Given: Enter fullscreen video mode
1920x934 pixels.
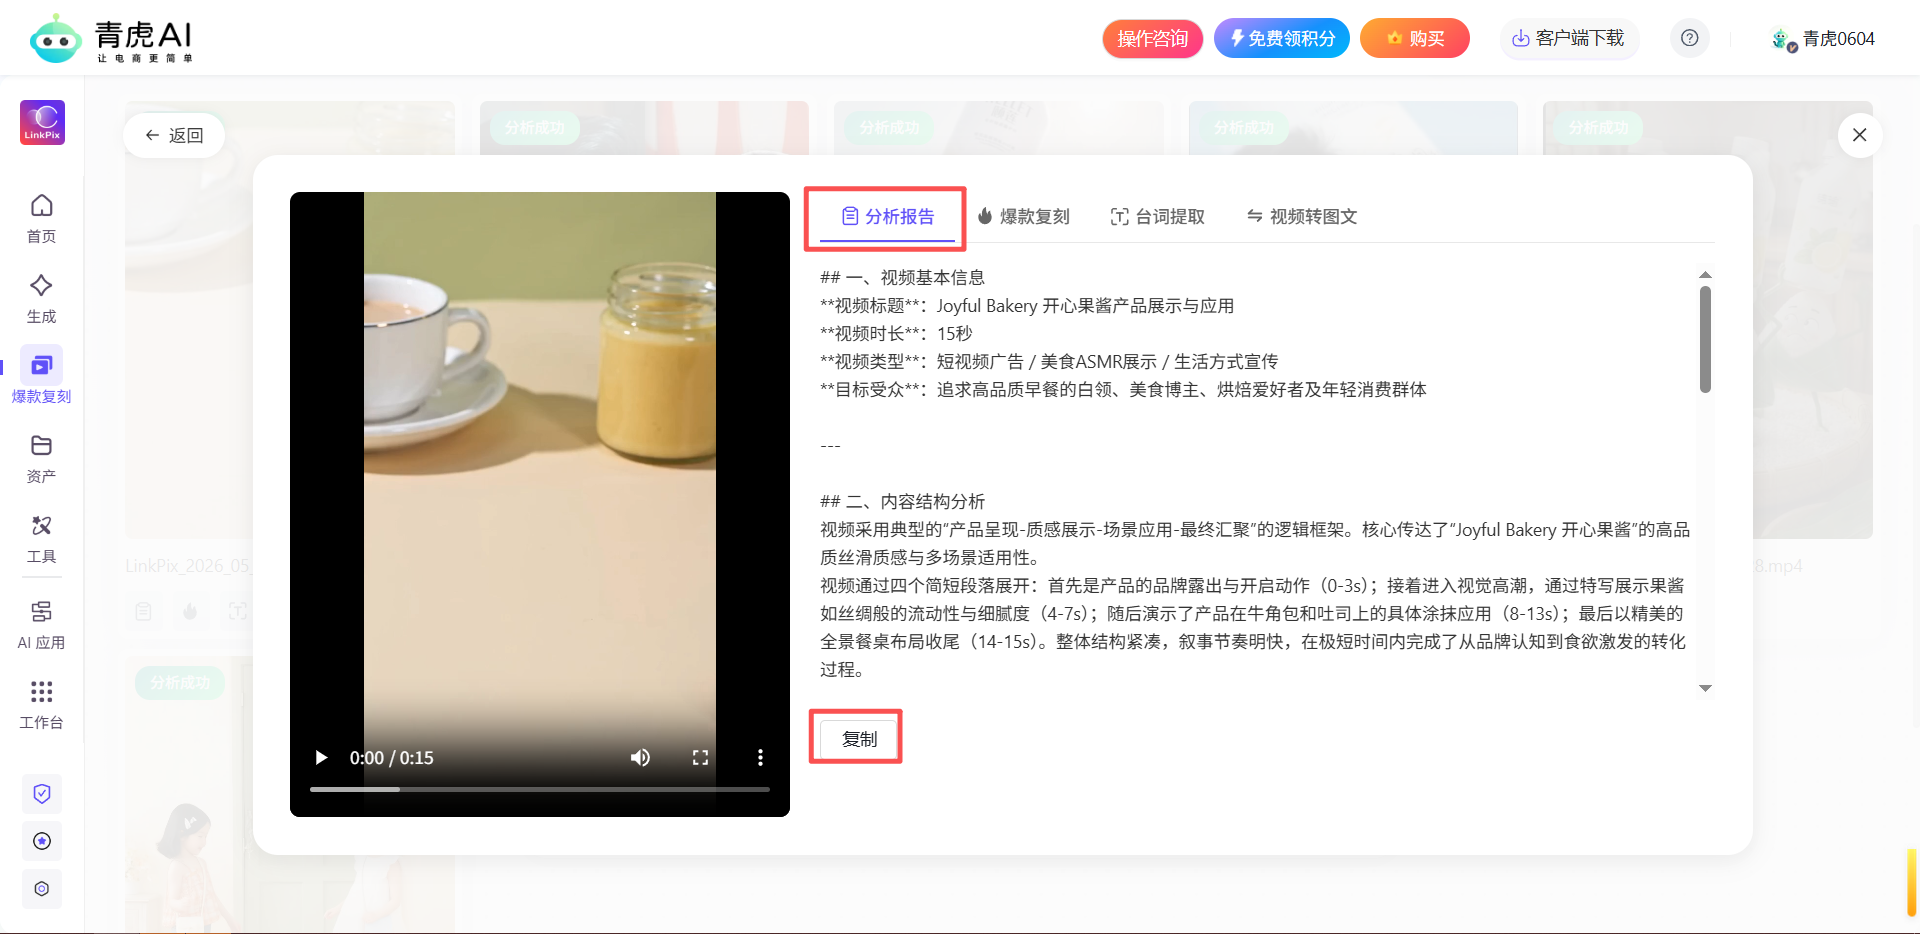Looking at the screenshot, I should pyautogui.click(x=700, y=757).
